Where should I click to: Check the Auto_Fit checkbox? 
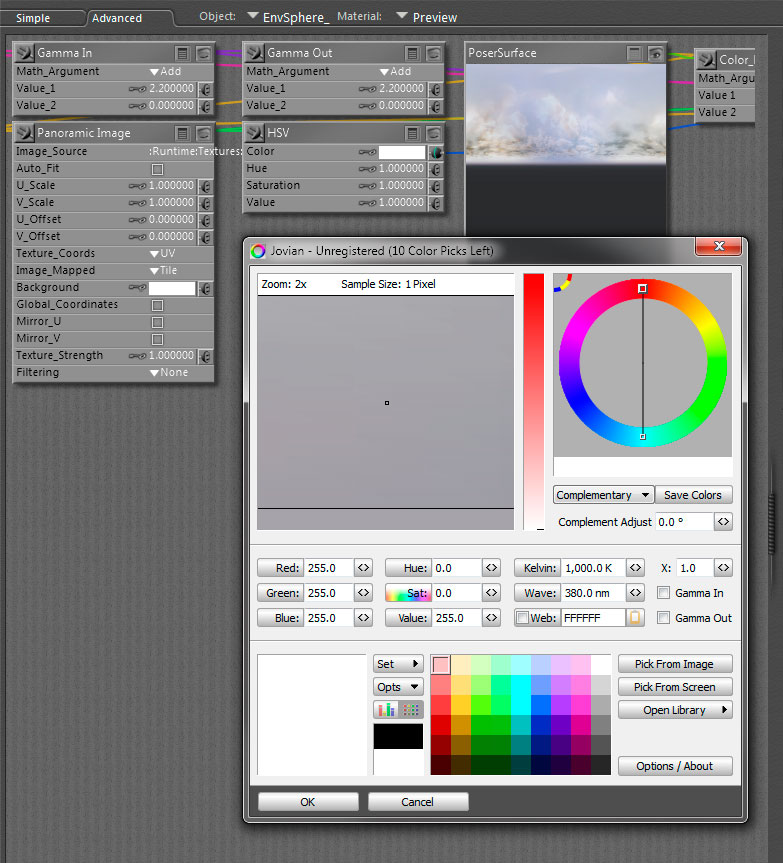[x=156, y=169]
